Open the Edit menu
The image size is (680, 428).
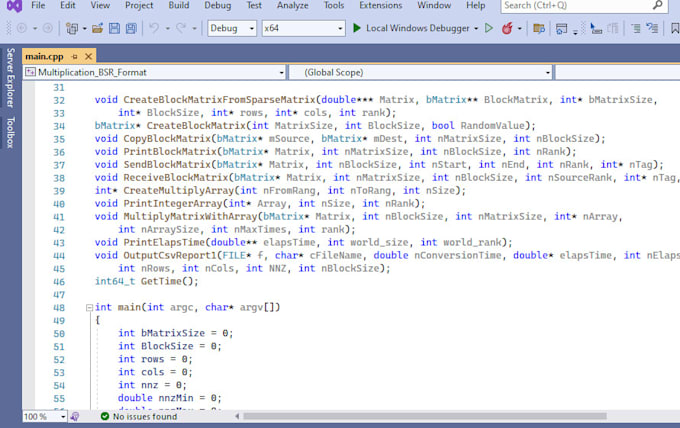[x=68, y=5]
